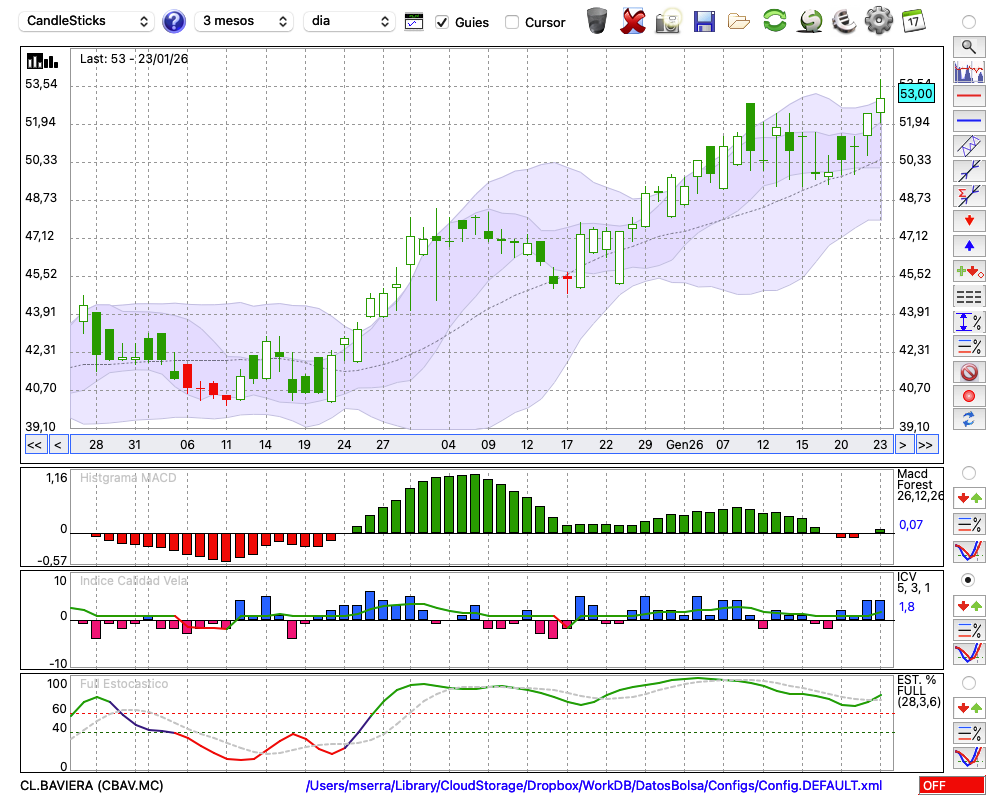This screenshot has height=800, width=1000.
Task: Click the Config.DEFAULT.xml file path link
Action: click(594, 786)
